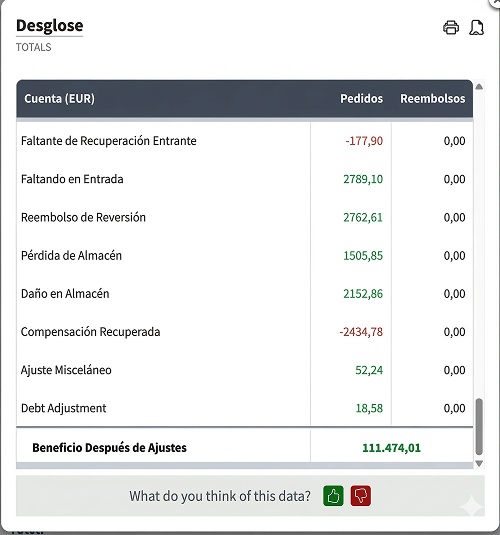Click the green thumbs up button
Screen dimensions: 500x535
333,496
